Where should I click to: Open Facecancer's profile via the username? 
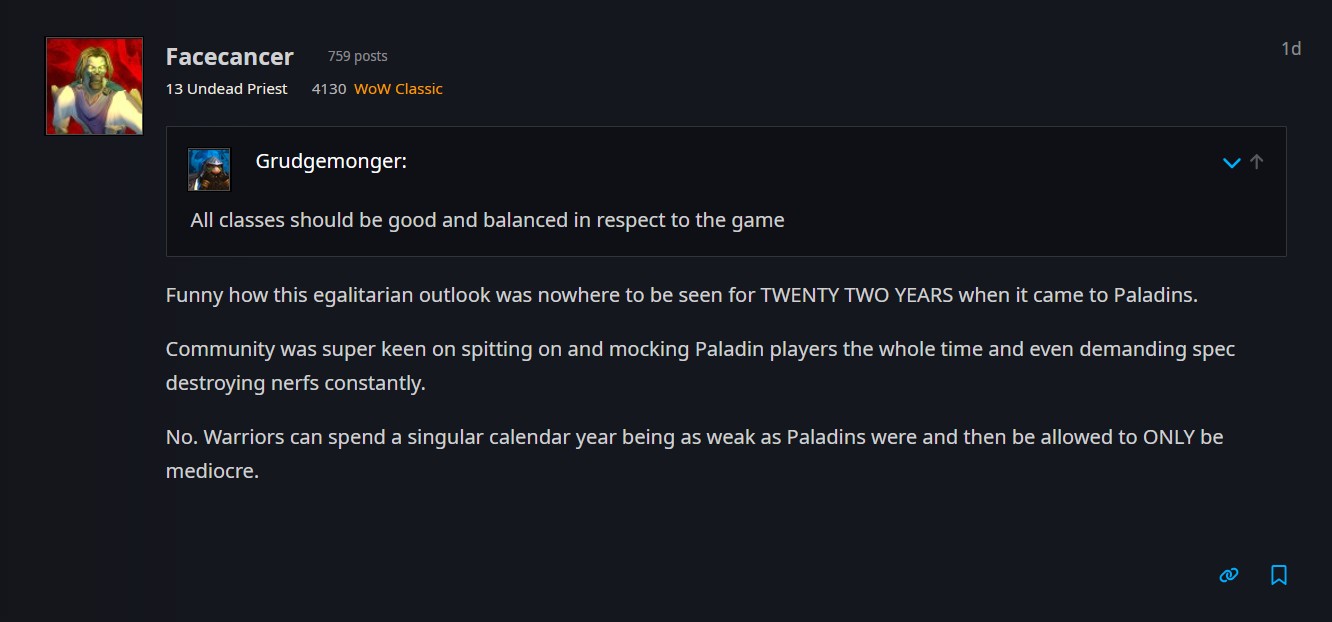point(230,56)
